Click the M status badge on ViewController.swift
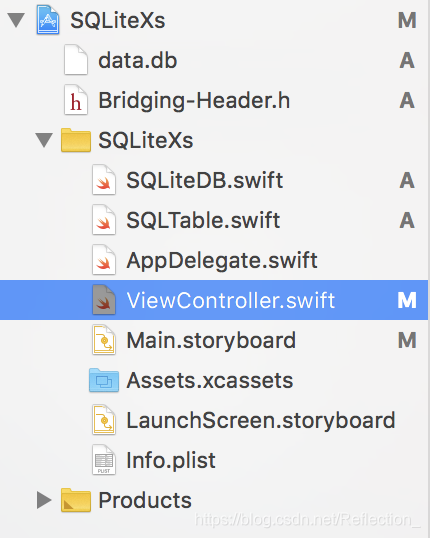 pos(407,300)
